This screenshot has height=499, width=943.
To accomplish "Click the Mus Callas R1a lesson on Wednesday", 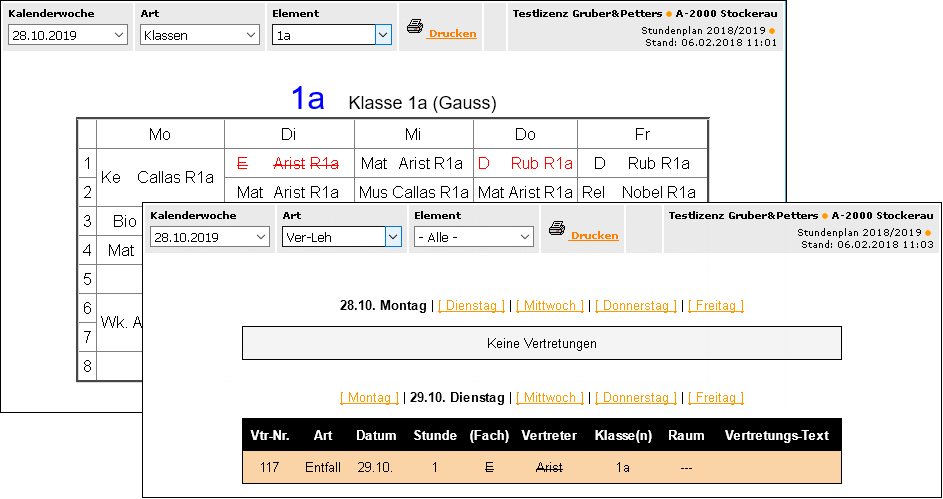I will click(x=413, y=192).
